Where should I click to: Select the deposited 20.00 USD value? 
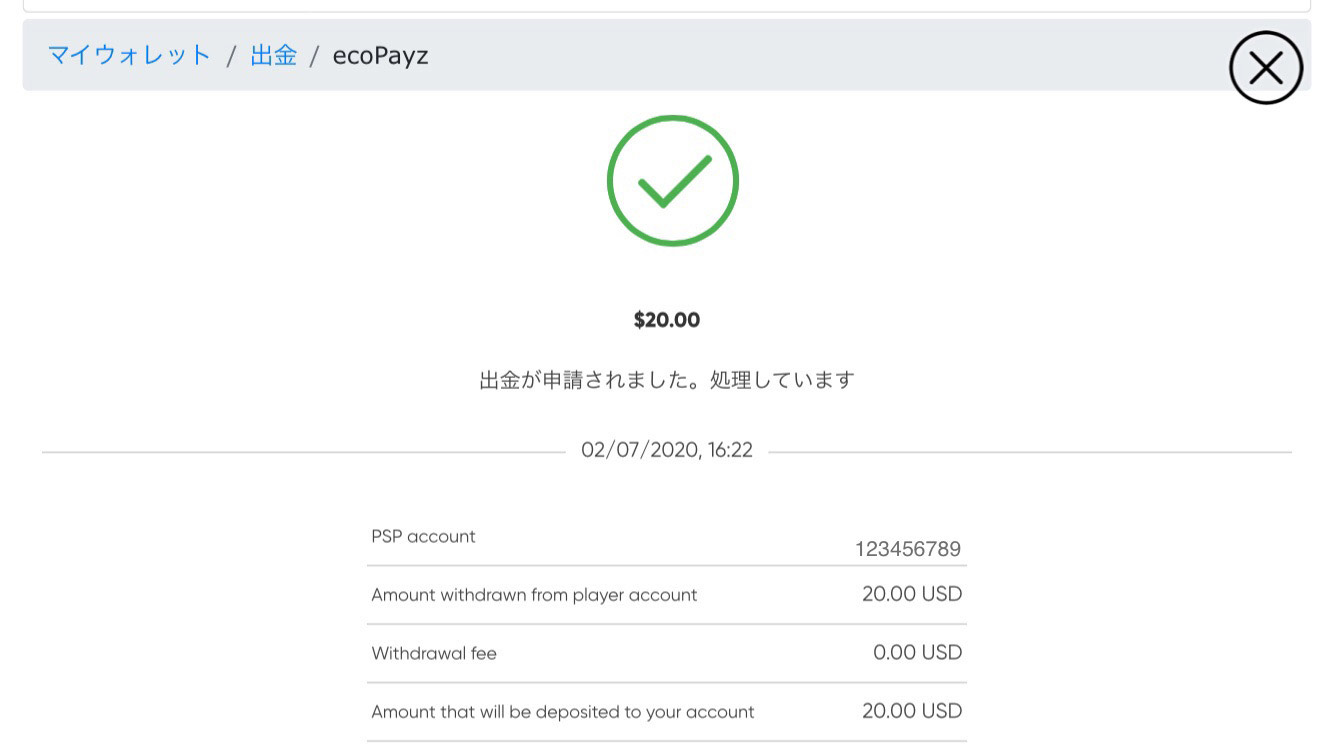[912, 711]
